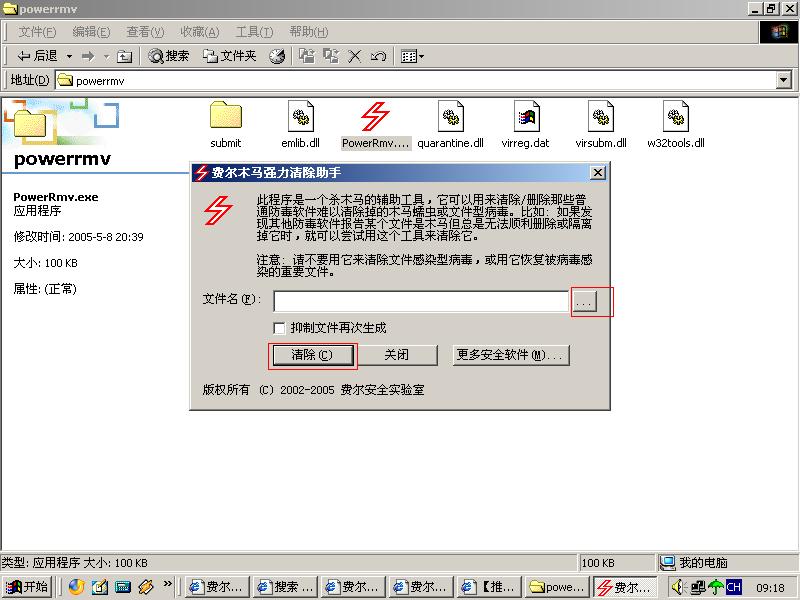Image resolution: width=800 pixels, height=600 pixels.
Task: Open the 开始 Start button
Action: [27, 587]
